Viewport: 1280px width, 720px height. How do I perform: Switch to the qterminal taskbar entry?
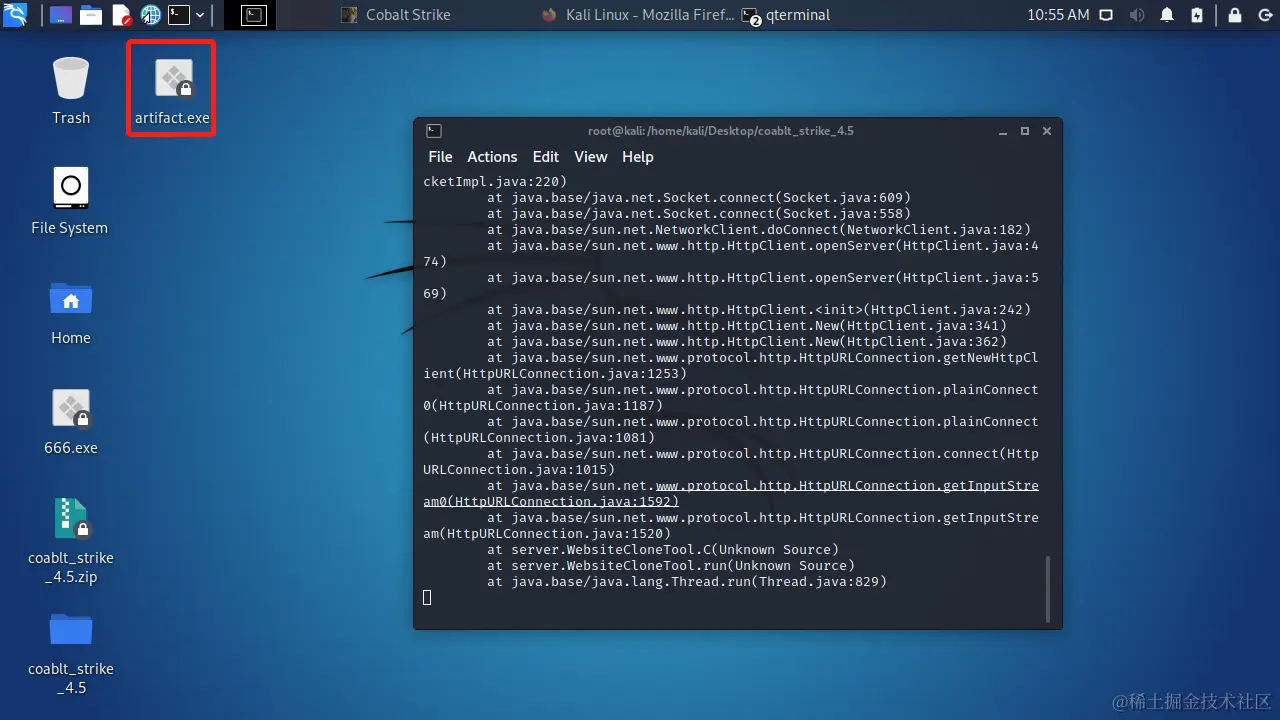786,15
